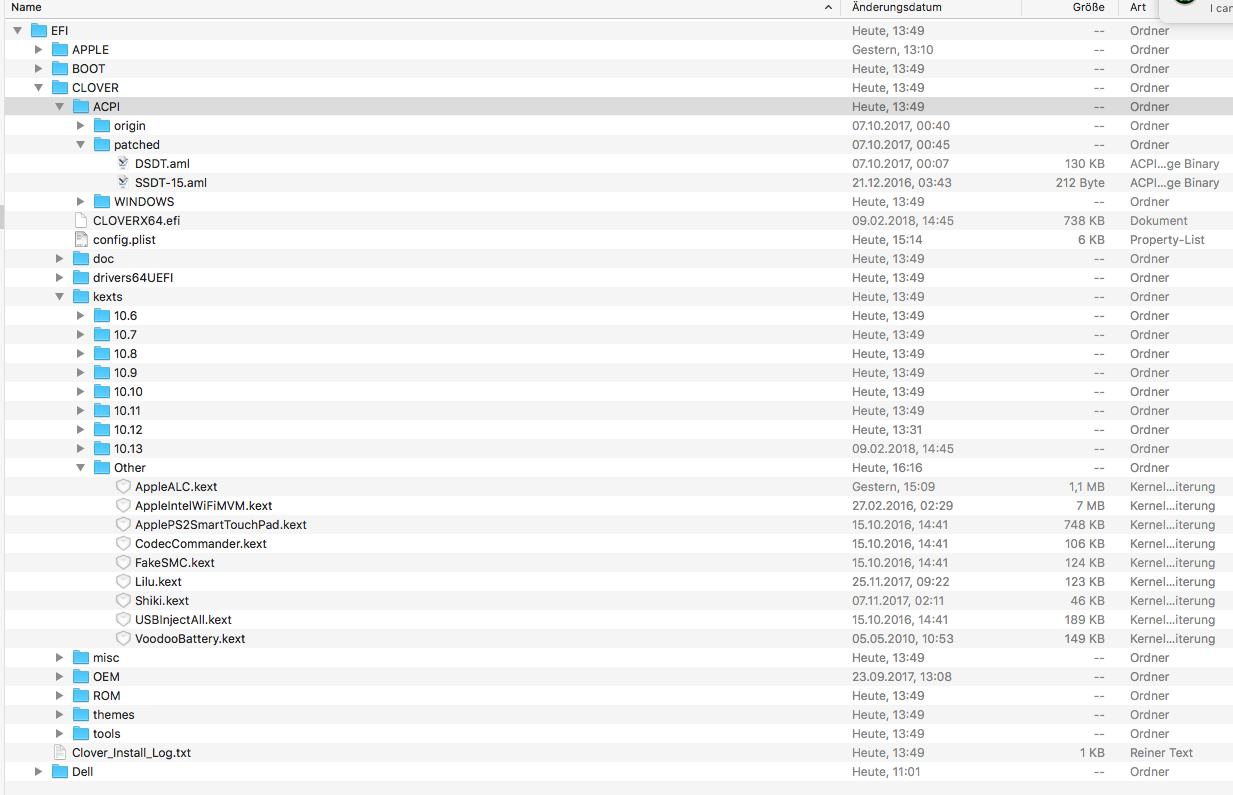1233x795 pixels.
Task: Click date '23.09.2017, 13:08' of OEM
Action: (902, 677)
